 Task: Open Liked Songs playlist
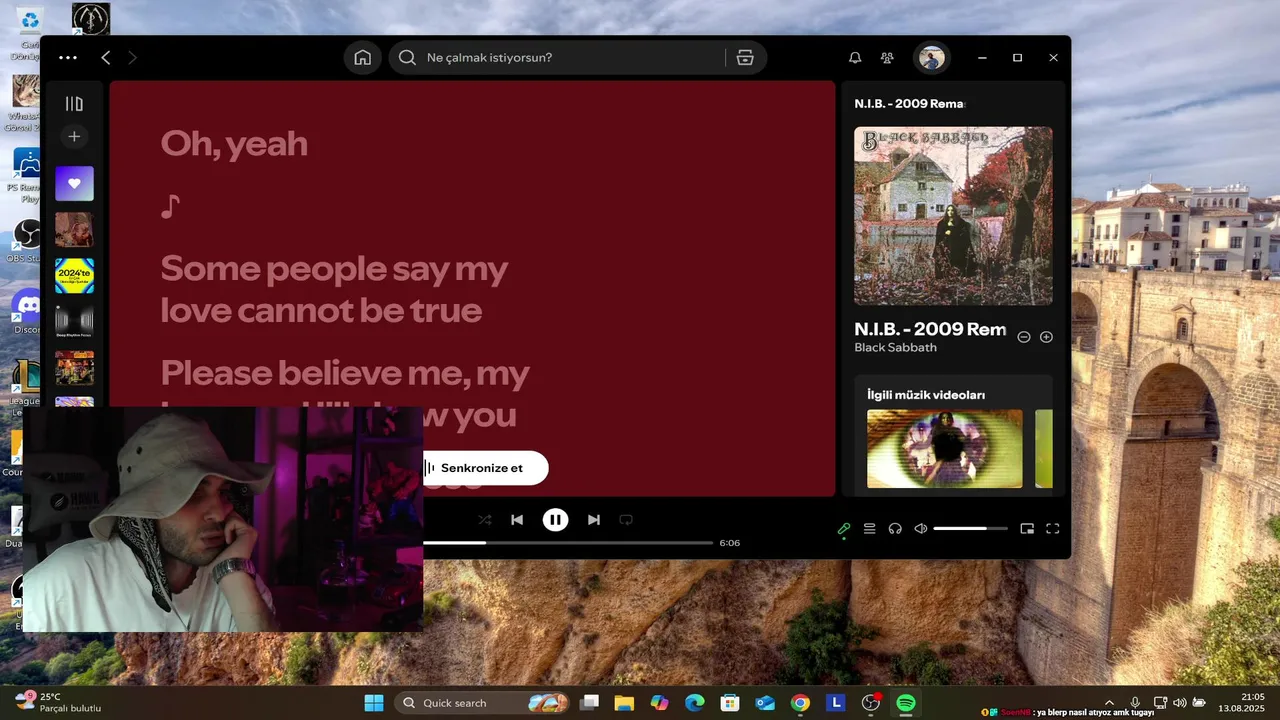(x=74, y=184)
